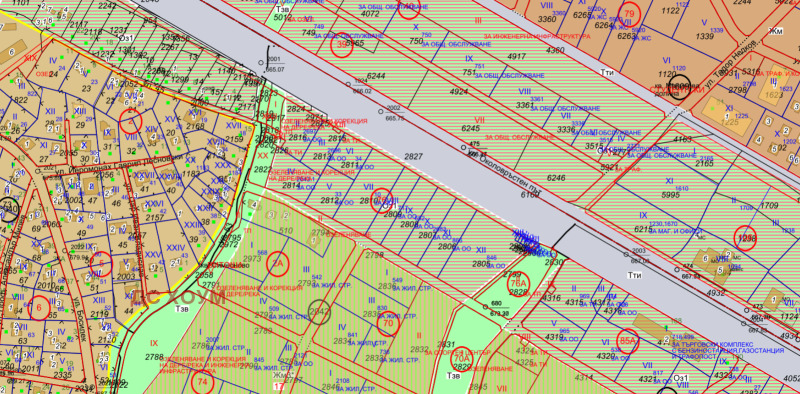Image resolution: width=800 pixels, height=394 pixels.
Task: Click parcel number 2827 on the road
Action: pyautogui.click(x=413, y=157)
